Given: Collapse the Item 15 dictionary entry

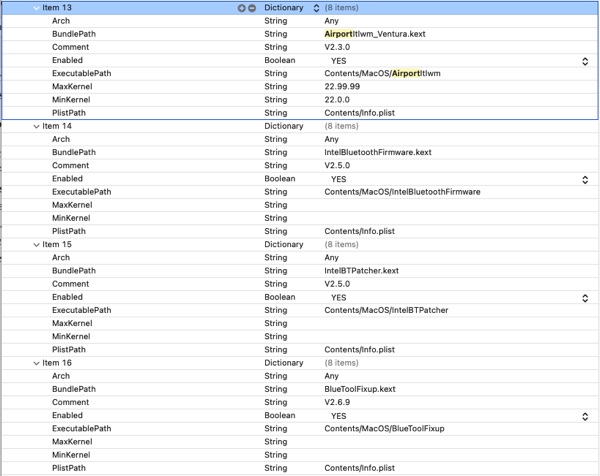Looking at the screenshot, I should coord(37,245).
